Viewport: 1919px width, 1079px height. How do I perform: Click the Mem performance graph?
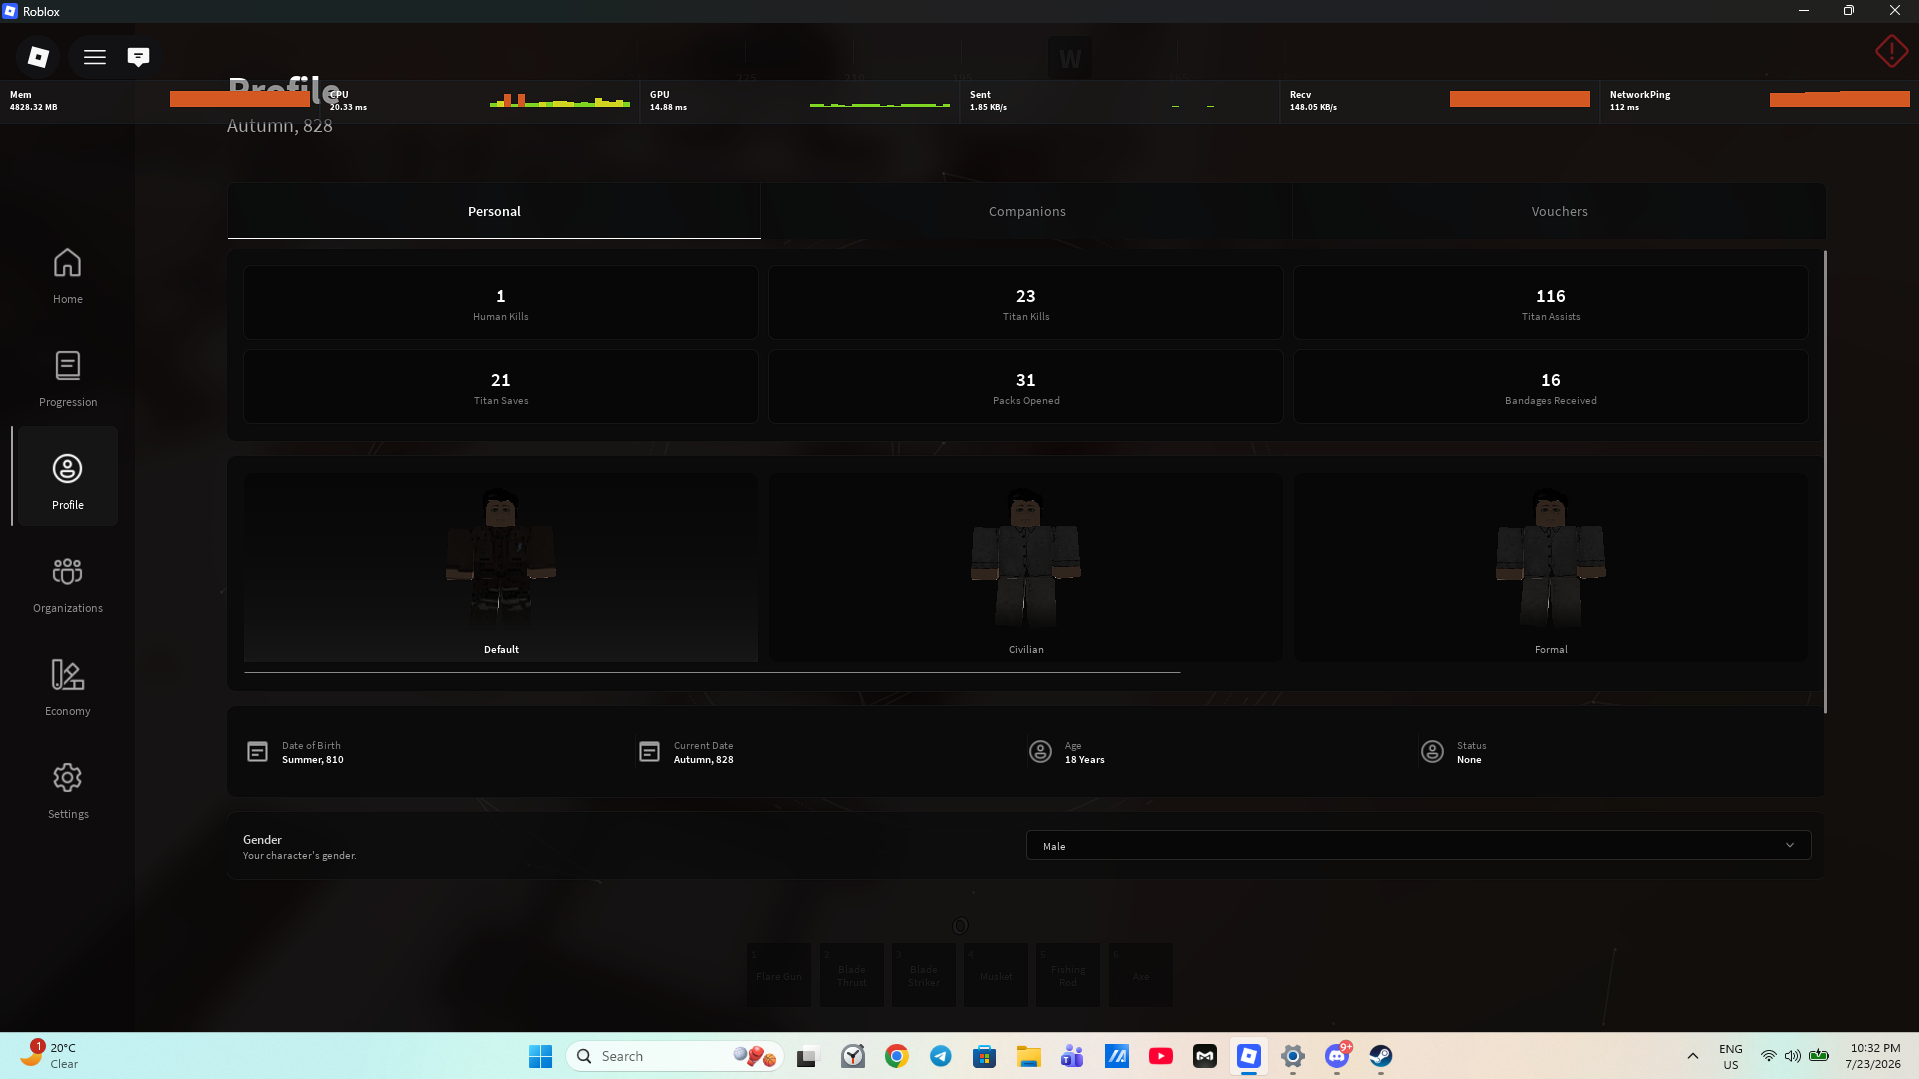point(240,99)
